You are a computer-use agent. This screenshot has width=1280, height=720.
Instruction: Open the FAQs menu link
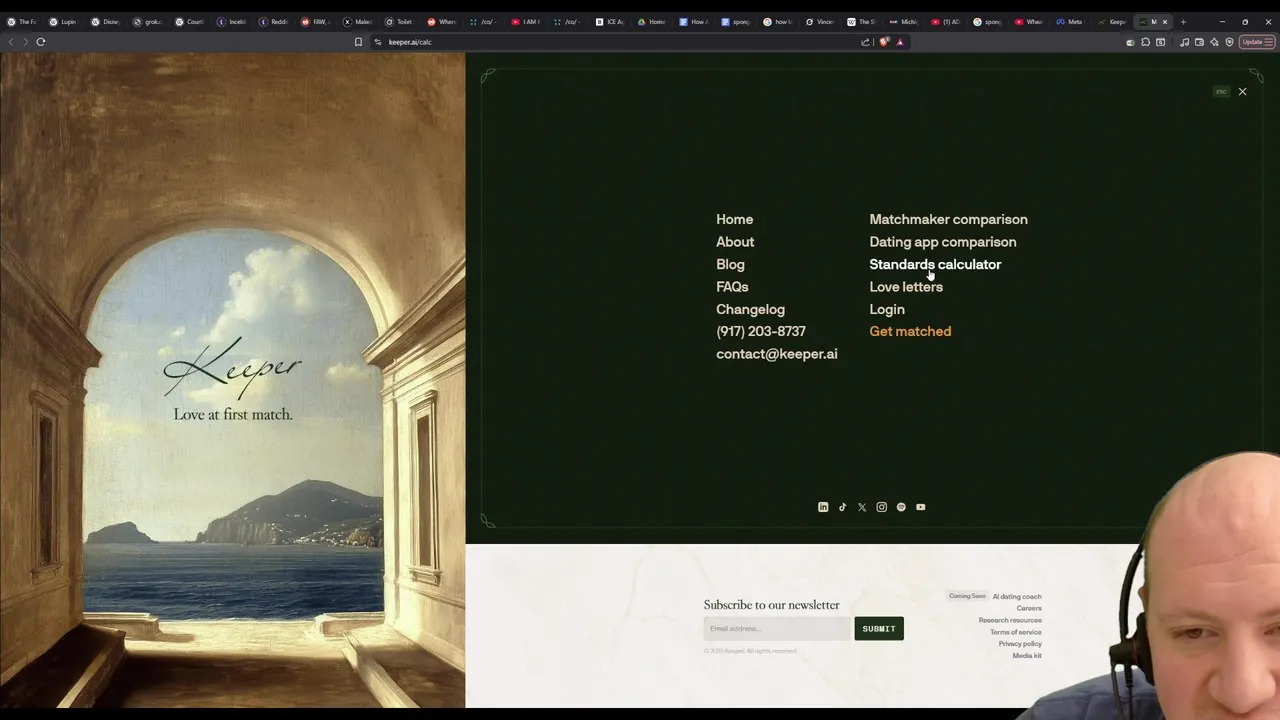[732, 287]
